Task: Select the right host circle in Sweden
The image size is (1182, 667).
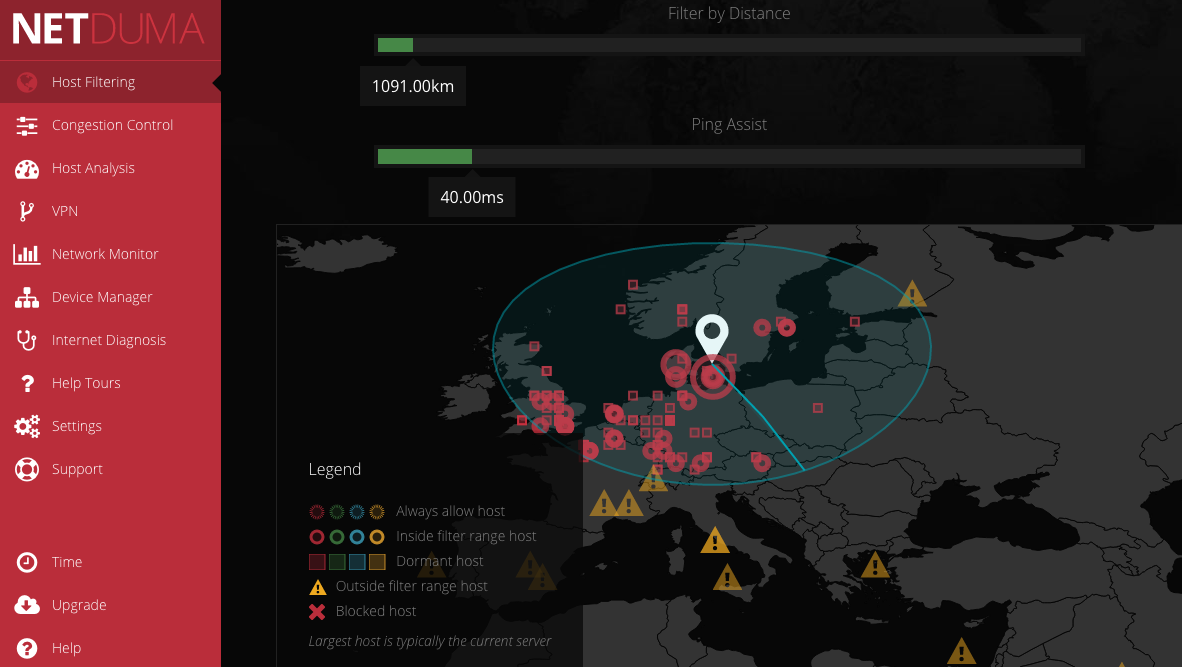Action: click(x=786, y=327)
